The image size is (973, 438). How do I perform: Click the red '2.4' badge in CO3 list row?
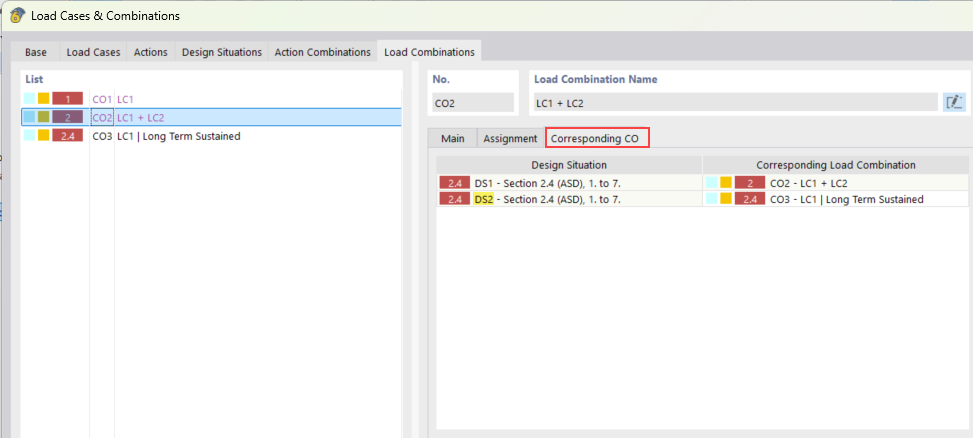pos(68,136)
